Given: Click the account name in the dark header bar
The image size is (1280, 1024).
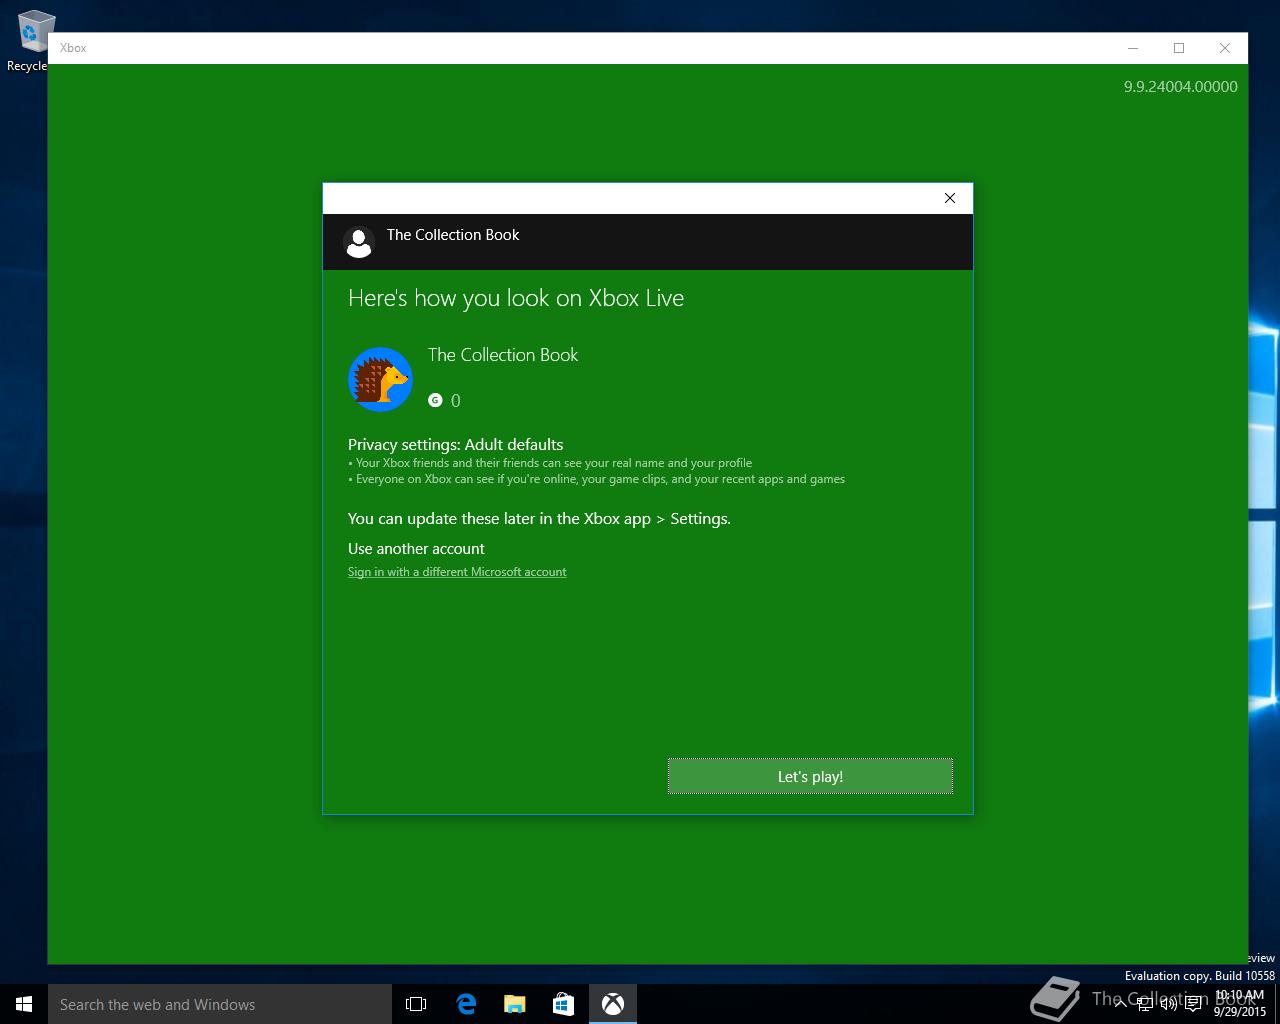Looking at the screenshot, I should [x=453, y=235].
